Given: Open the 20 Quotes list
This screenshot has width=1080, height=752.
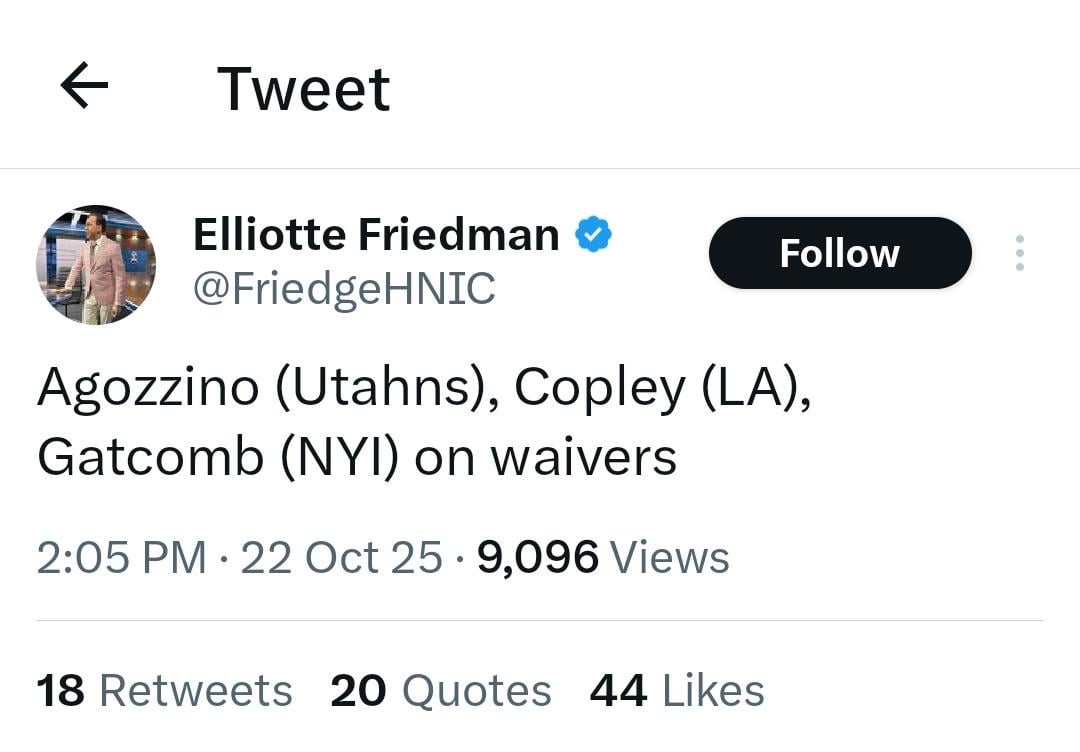Looking at the screenshot, I should click(440, 690).
